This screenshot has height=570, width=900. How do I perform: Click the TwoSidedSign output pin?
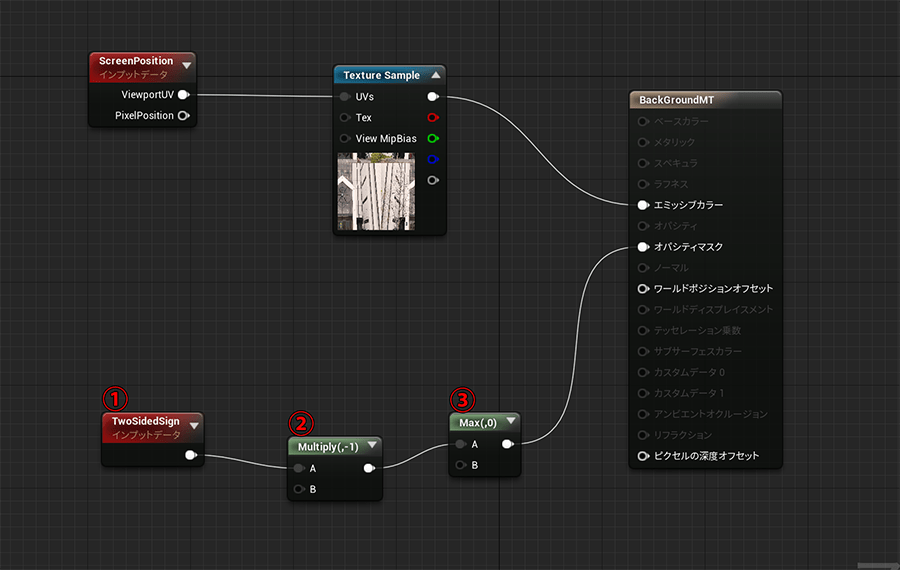pos(191,456)
